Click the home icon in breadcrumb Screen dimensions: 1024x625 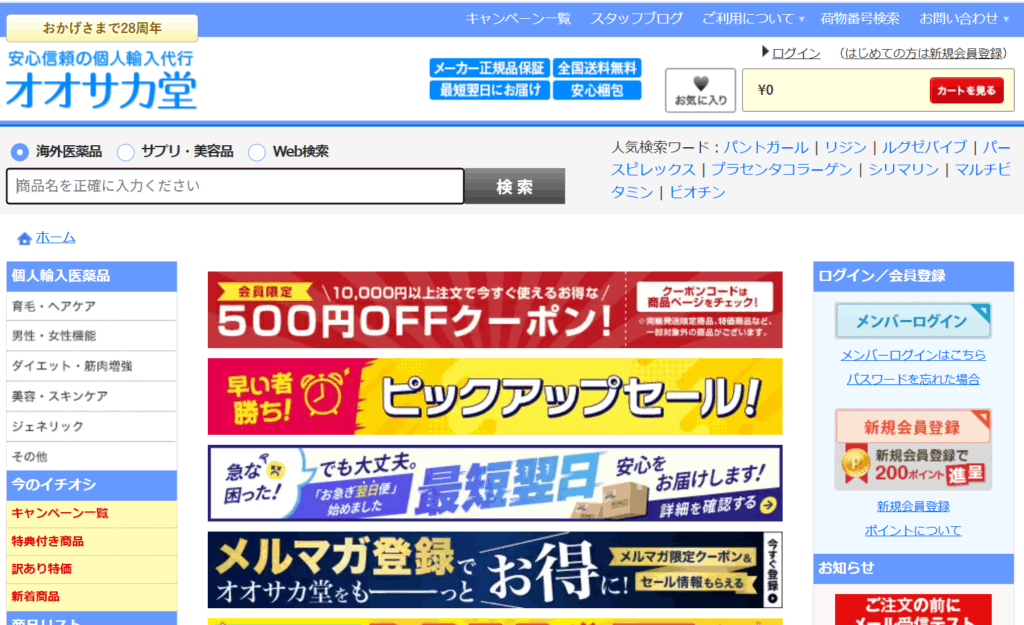click(x=24, y=238)
